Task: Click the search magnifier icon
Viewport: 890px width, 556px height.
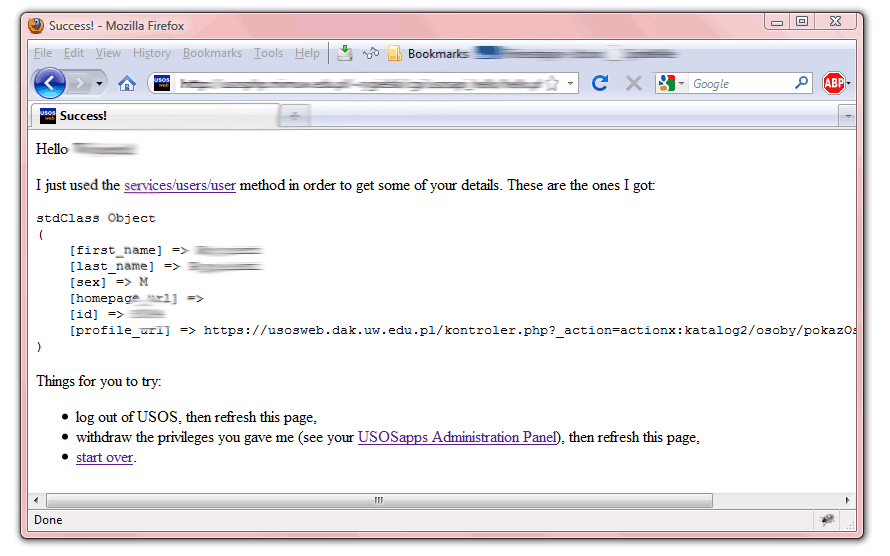Action: point(801,84)
